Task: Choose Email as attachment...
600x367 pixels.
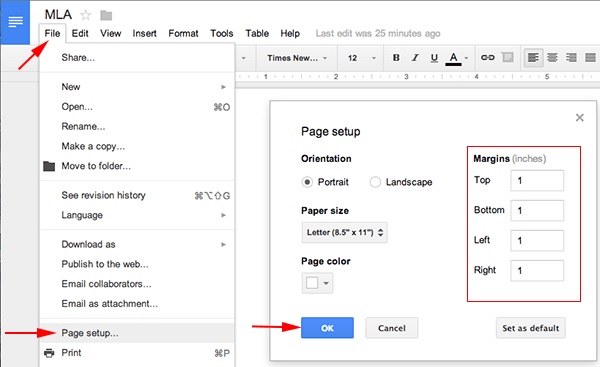Action: coord(136,304)
